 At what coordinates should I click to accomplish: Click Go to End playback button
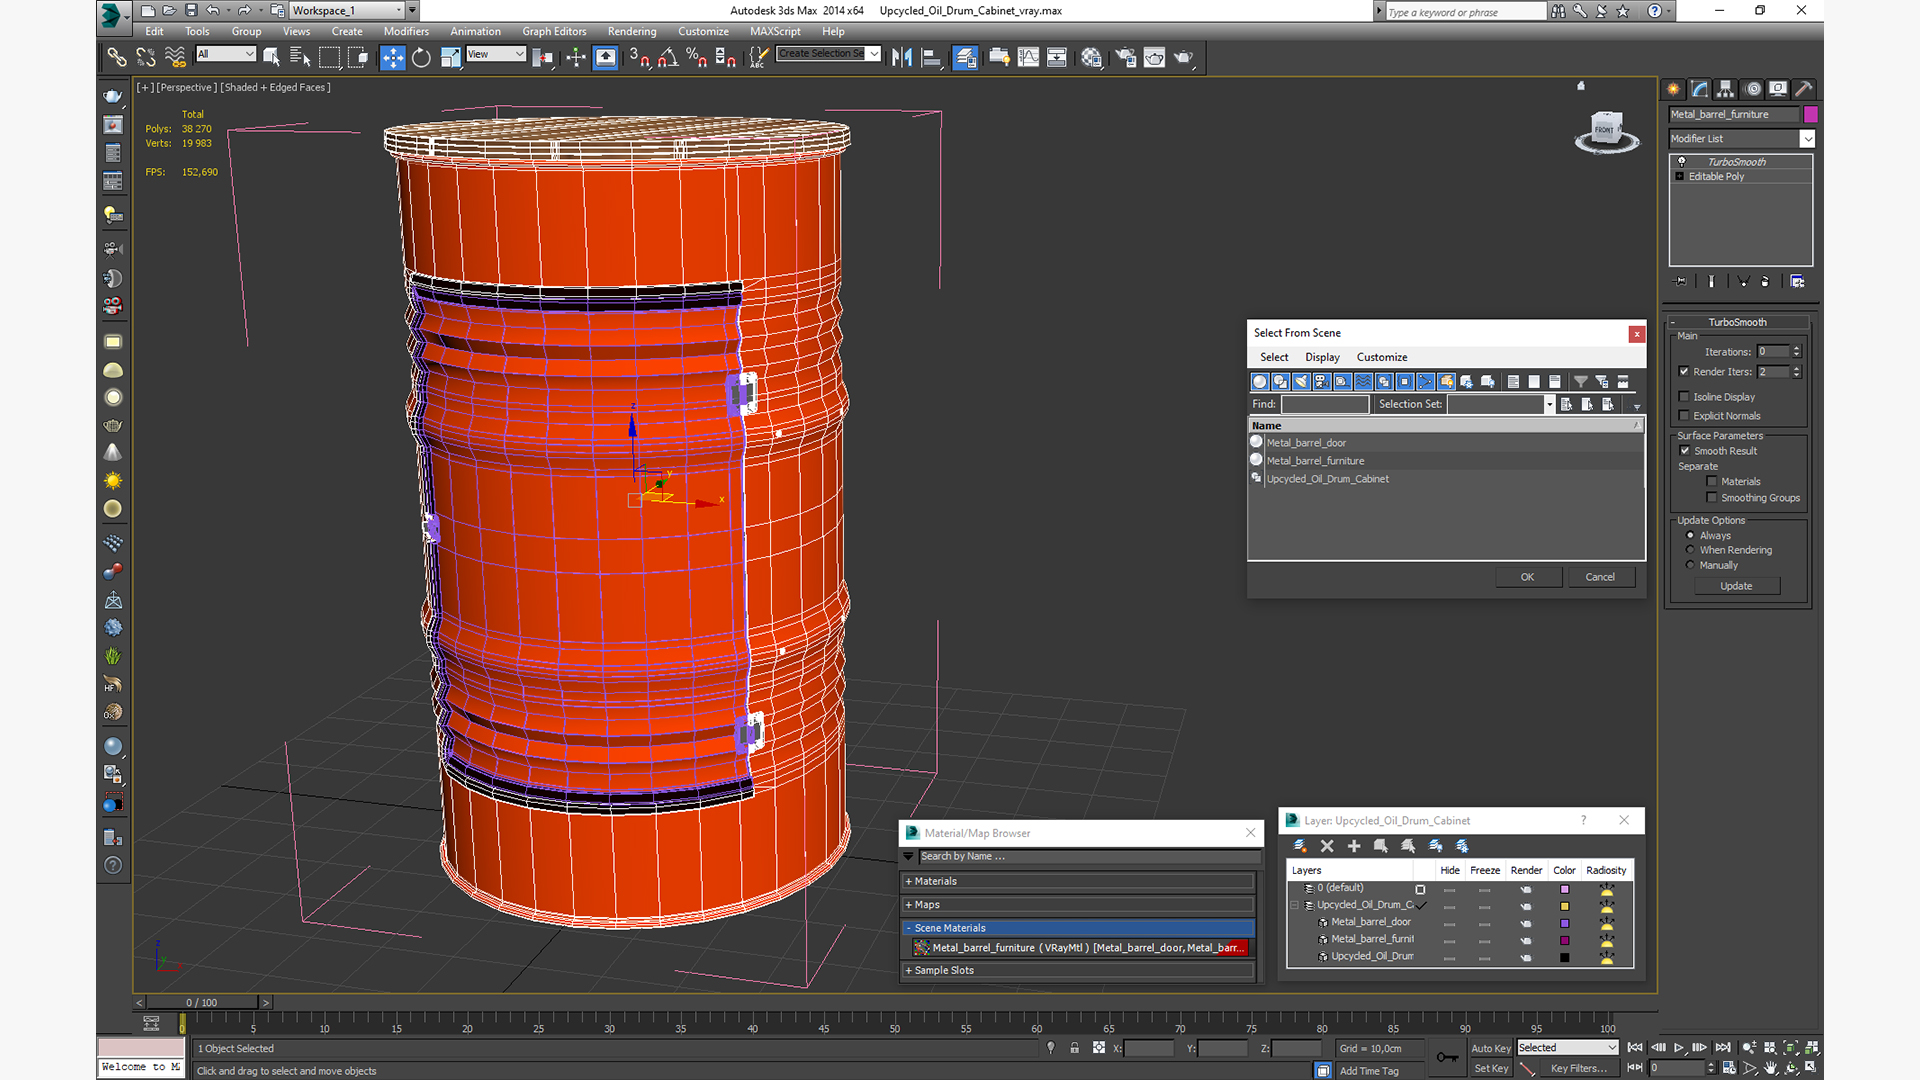1723,1047
